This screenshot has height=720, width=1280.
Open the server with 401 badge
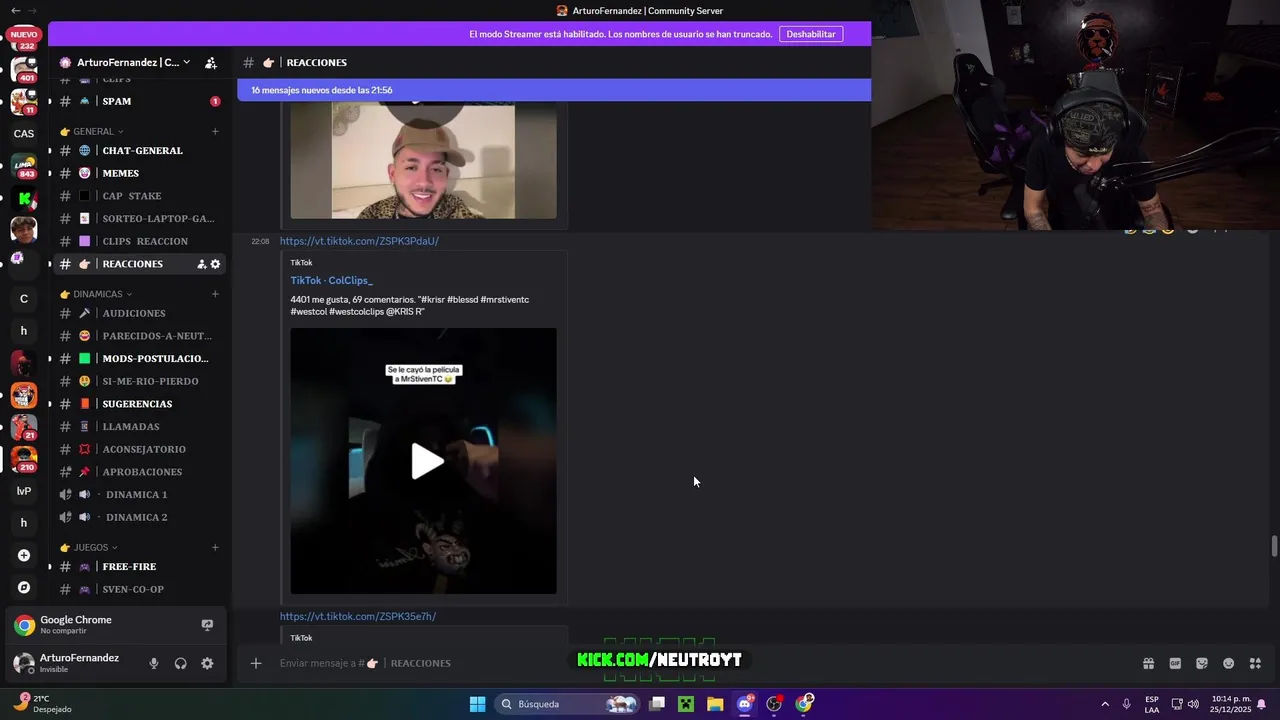click(x=24, y=70)
